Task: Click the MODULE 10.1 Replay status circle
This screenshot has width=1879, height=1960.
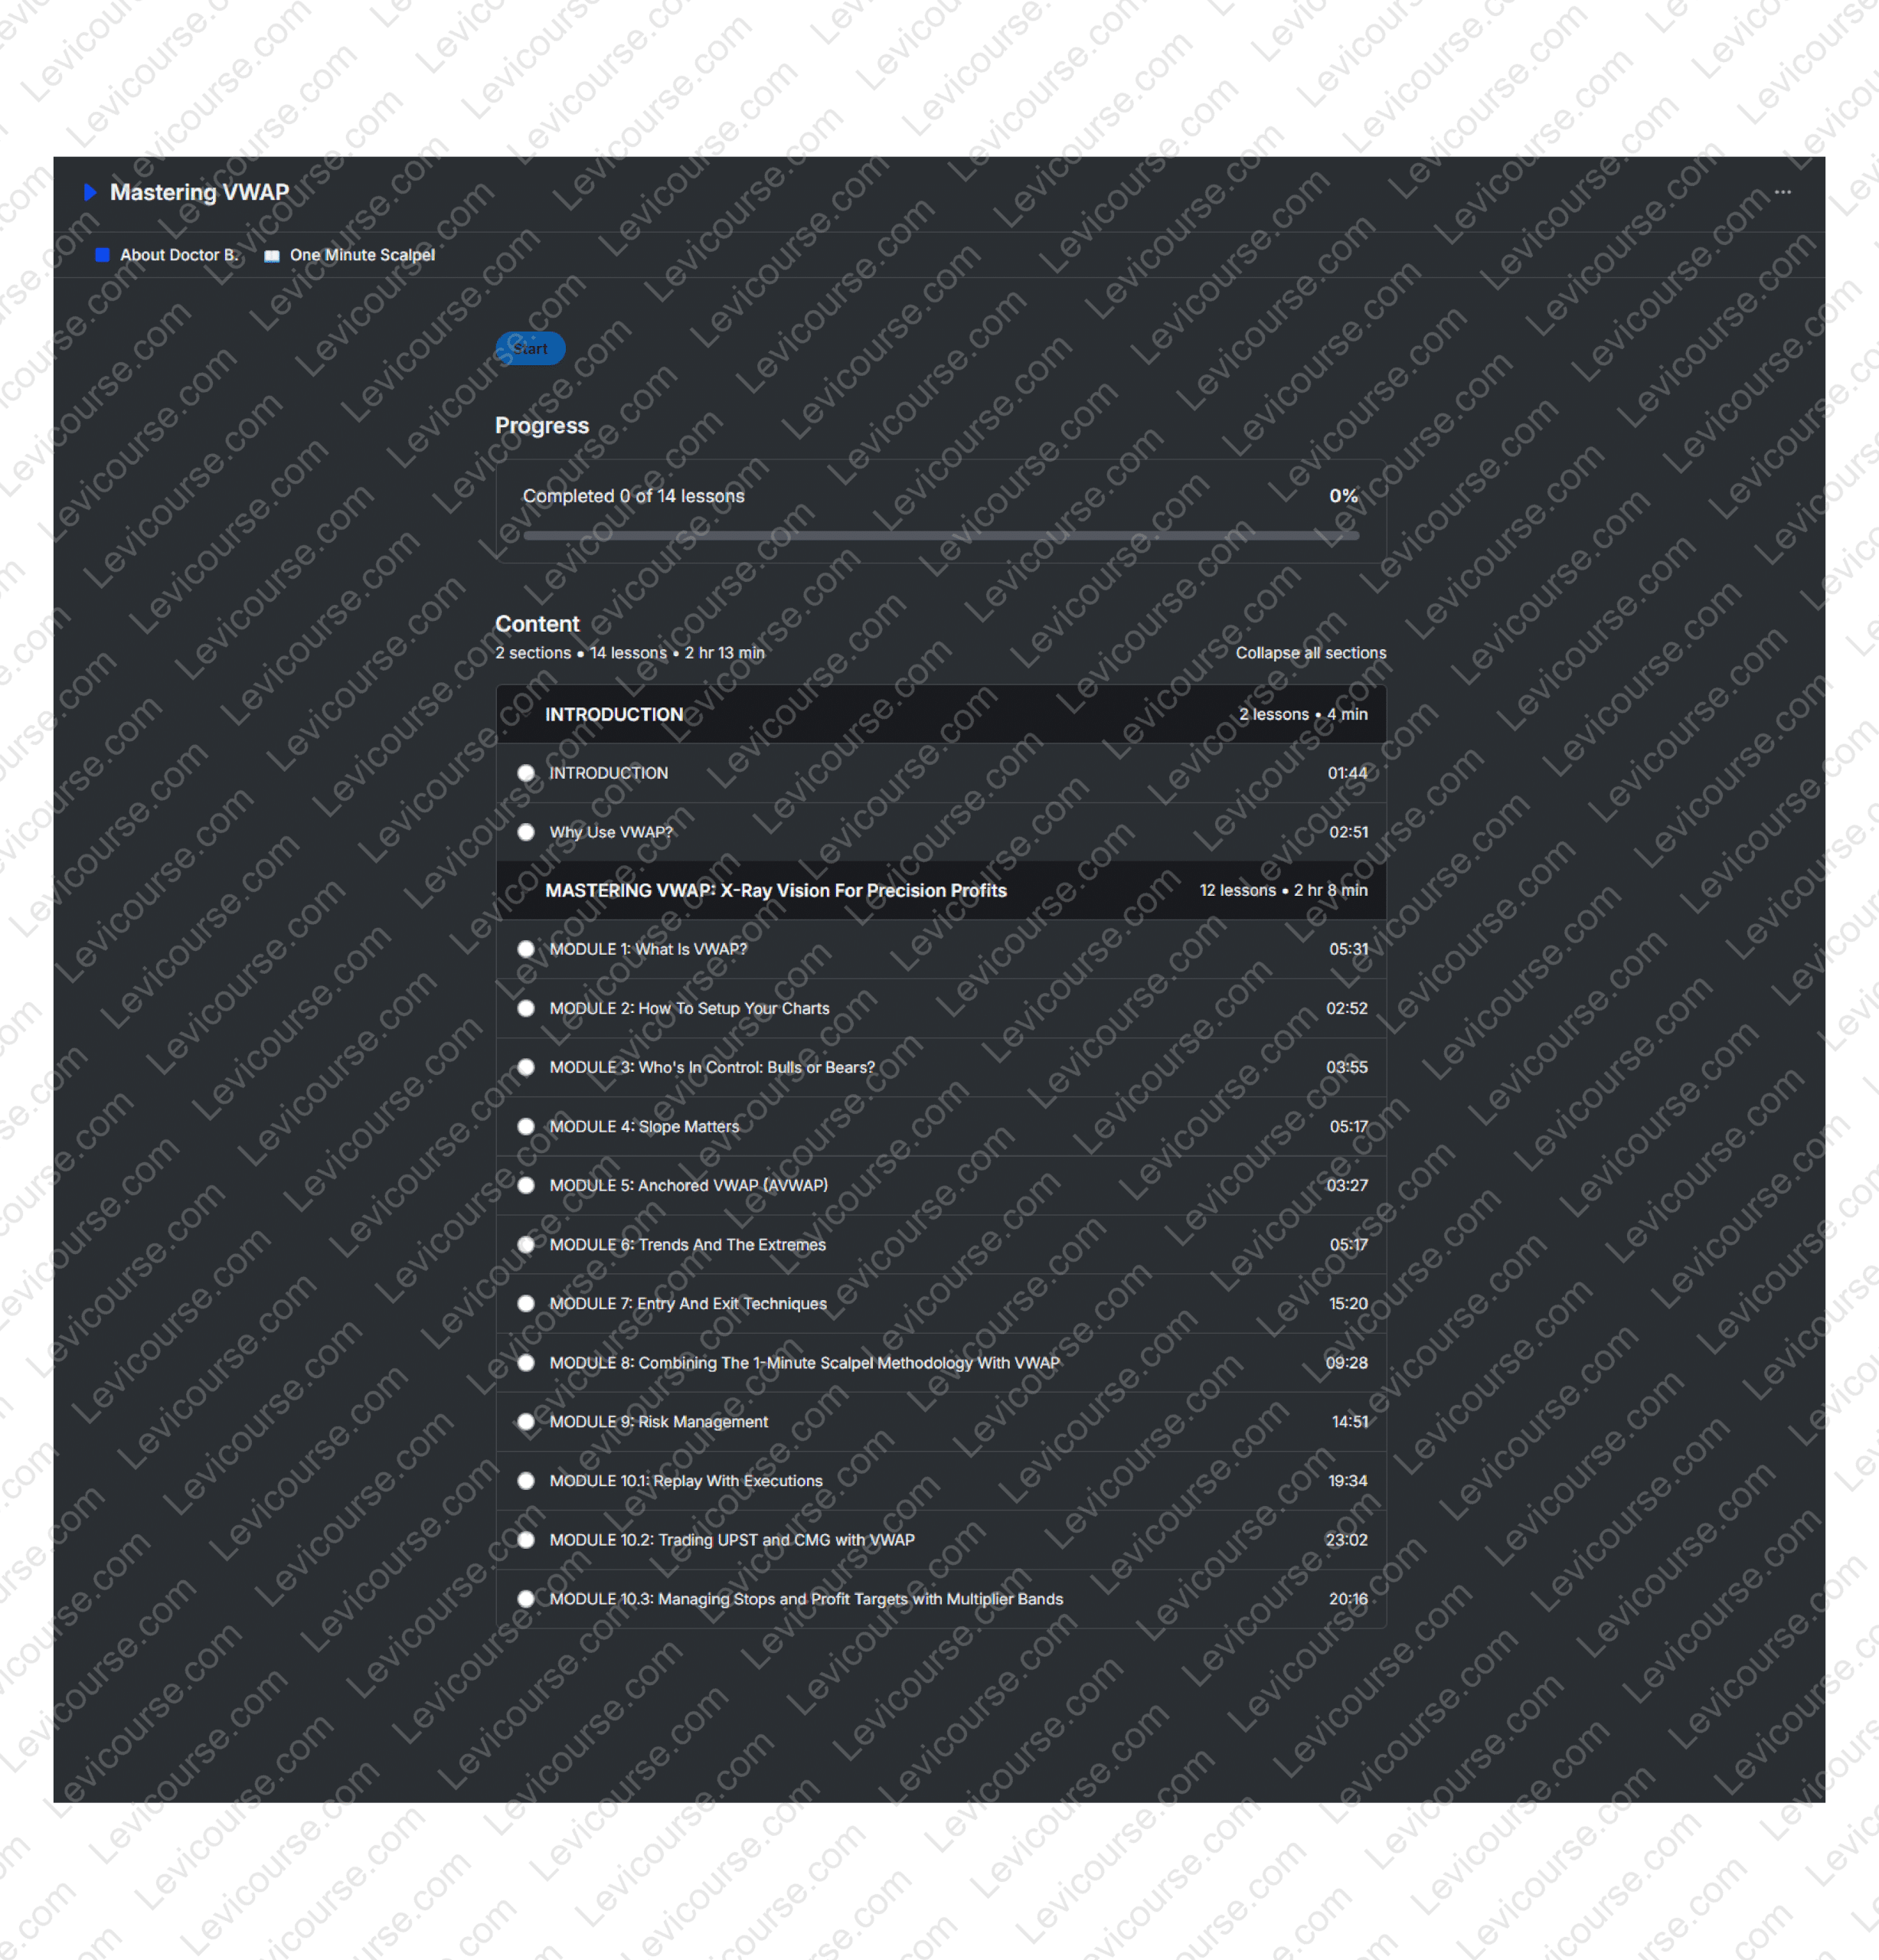Action: 526,1480
